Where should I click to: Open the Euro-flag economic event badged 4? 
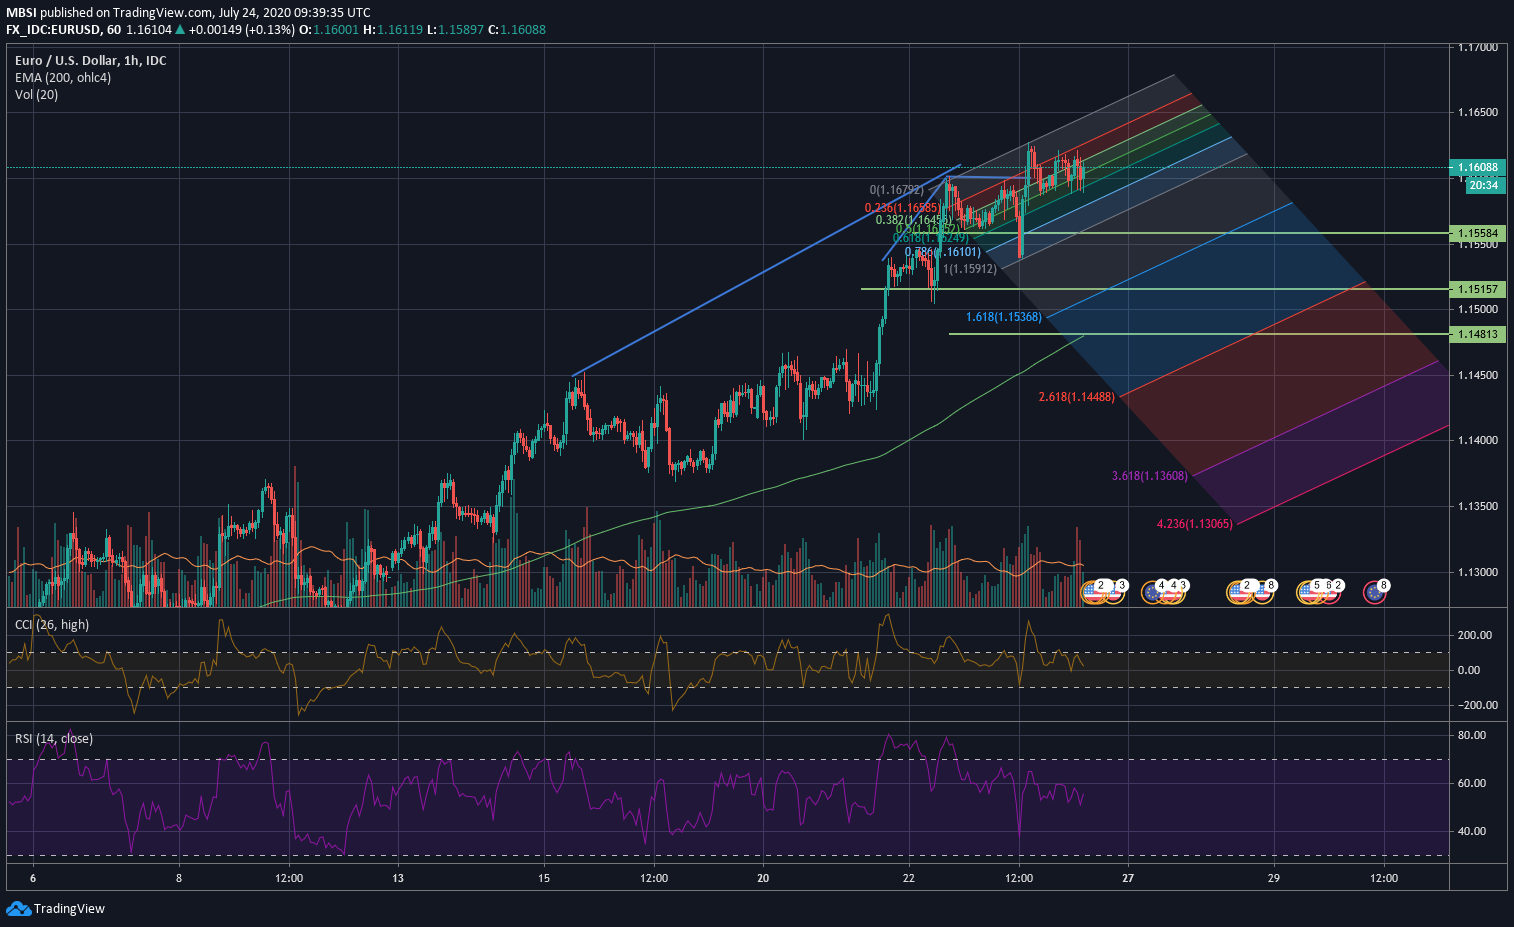coord(1153,592)
